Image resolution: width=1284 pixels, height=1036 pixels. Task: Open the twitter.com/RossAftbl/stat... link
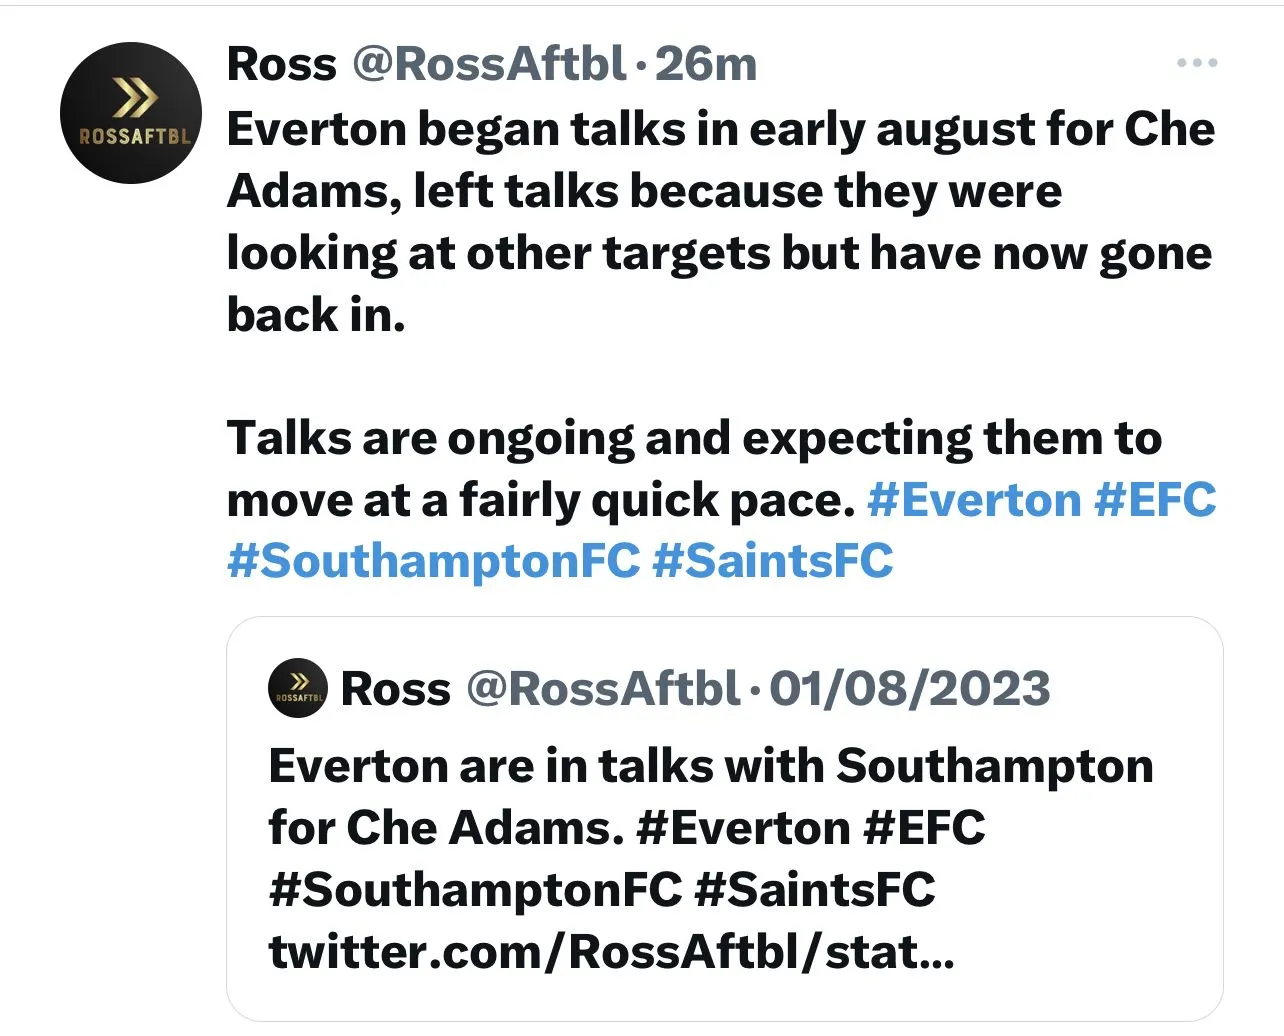(x=611, y=951)
